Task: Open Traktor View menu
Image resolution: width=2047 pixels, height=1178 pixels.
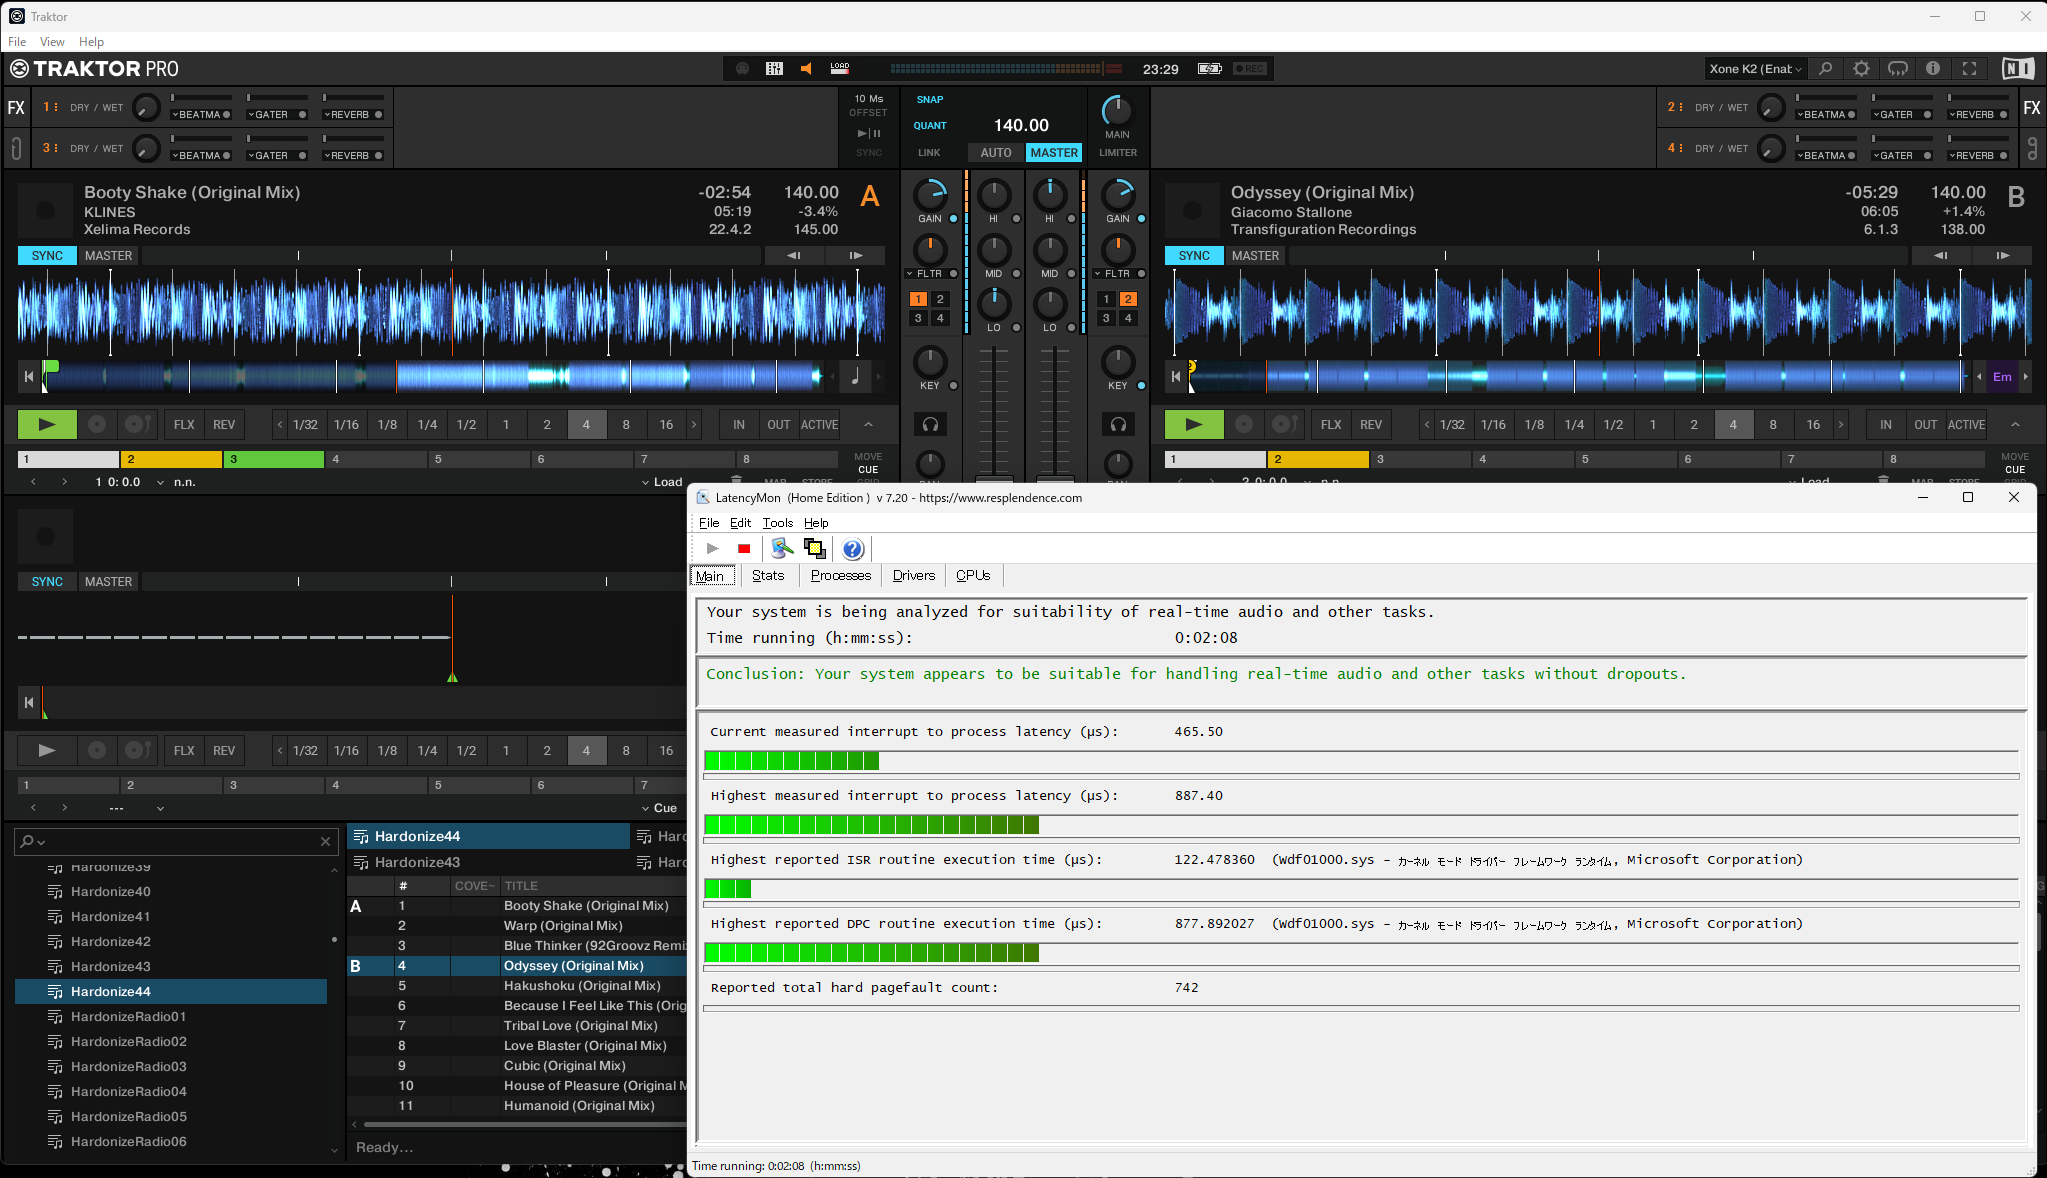Action: [x=52, y=42]
